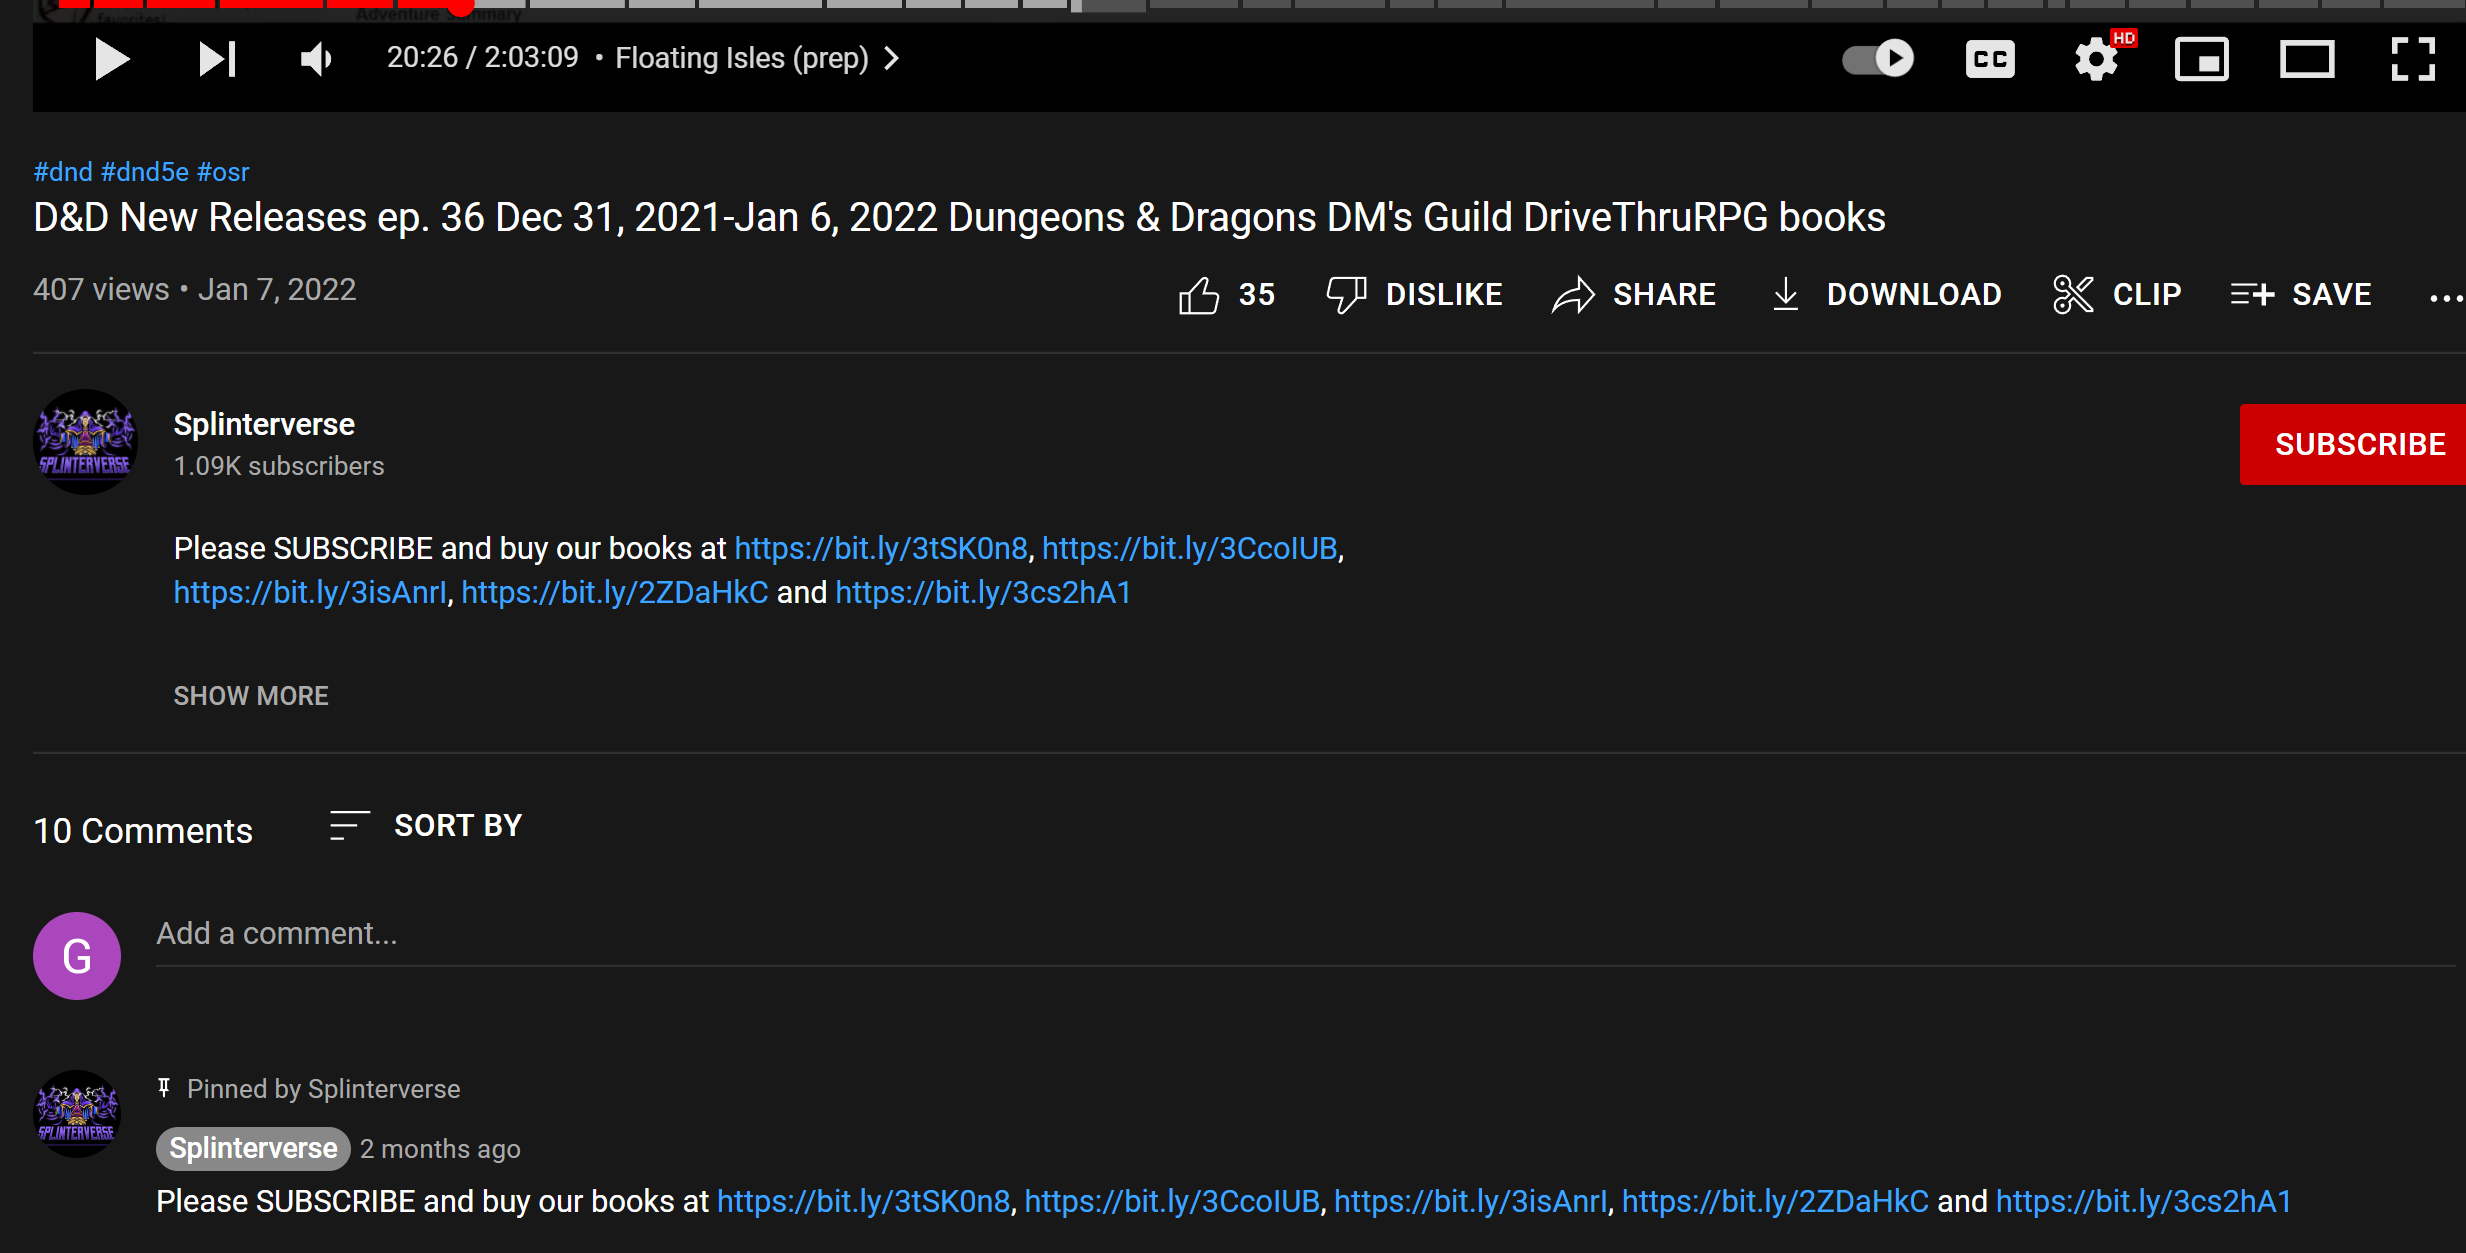Skip to next video

(217, 59)
